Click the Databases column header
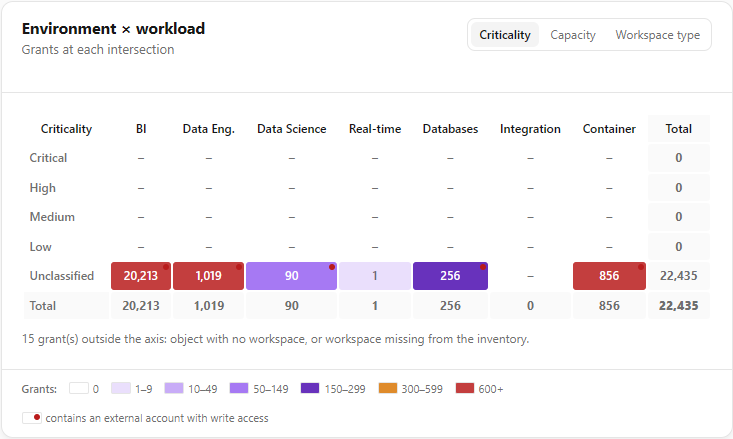The width and height of the screenshot is (733, 439). point(450,129)
